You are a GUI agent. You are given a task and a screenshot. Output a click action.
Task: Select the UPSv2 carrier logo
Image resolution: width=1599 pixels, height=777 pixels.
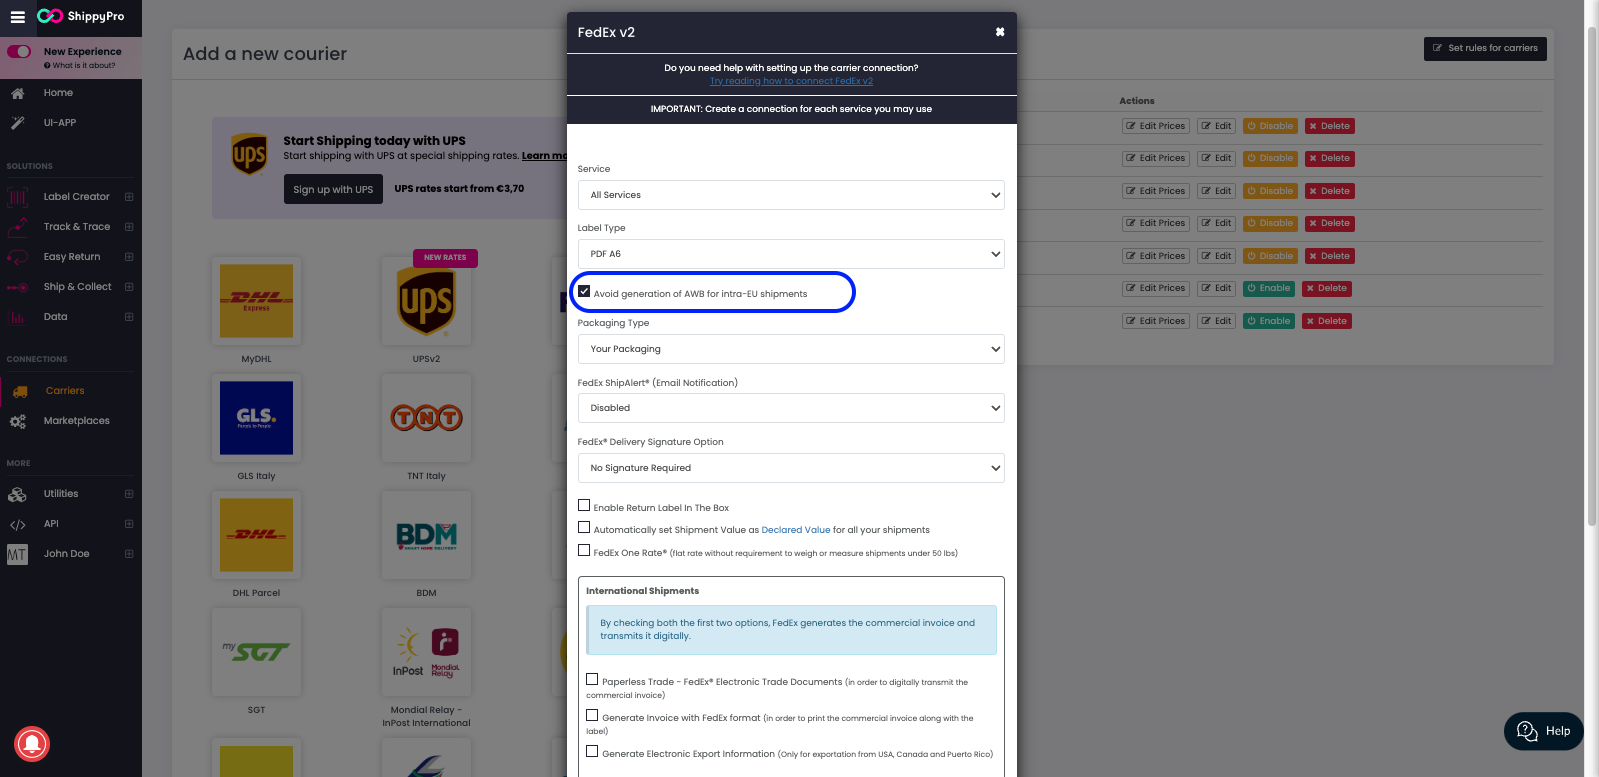(427, 301)
